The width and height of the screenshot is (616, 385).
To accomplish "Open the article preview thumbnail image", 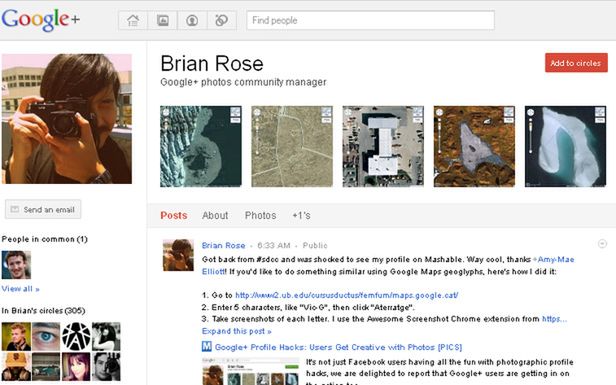I will pyautogui.click(x=251, y=371).
